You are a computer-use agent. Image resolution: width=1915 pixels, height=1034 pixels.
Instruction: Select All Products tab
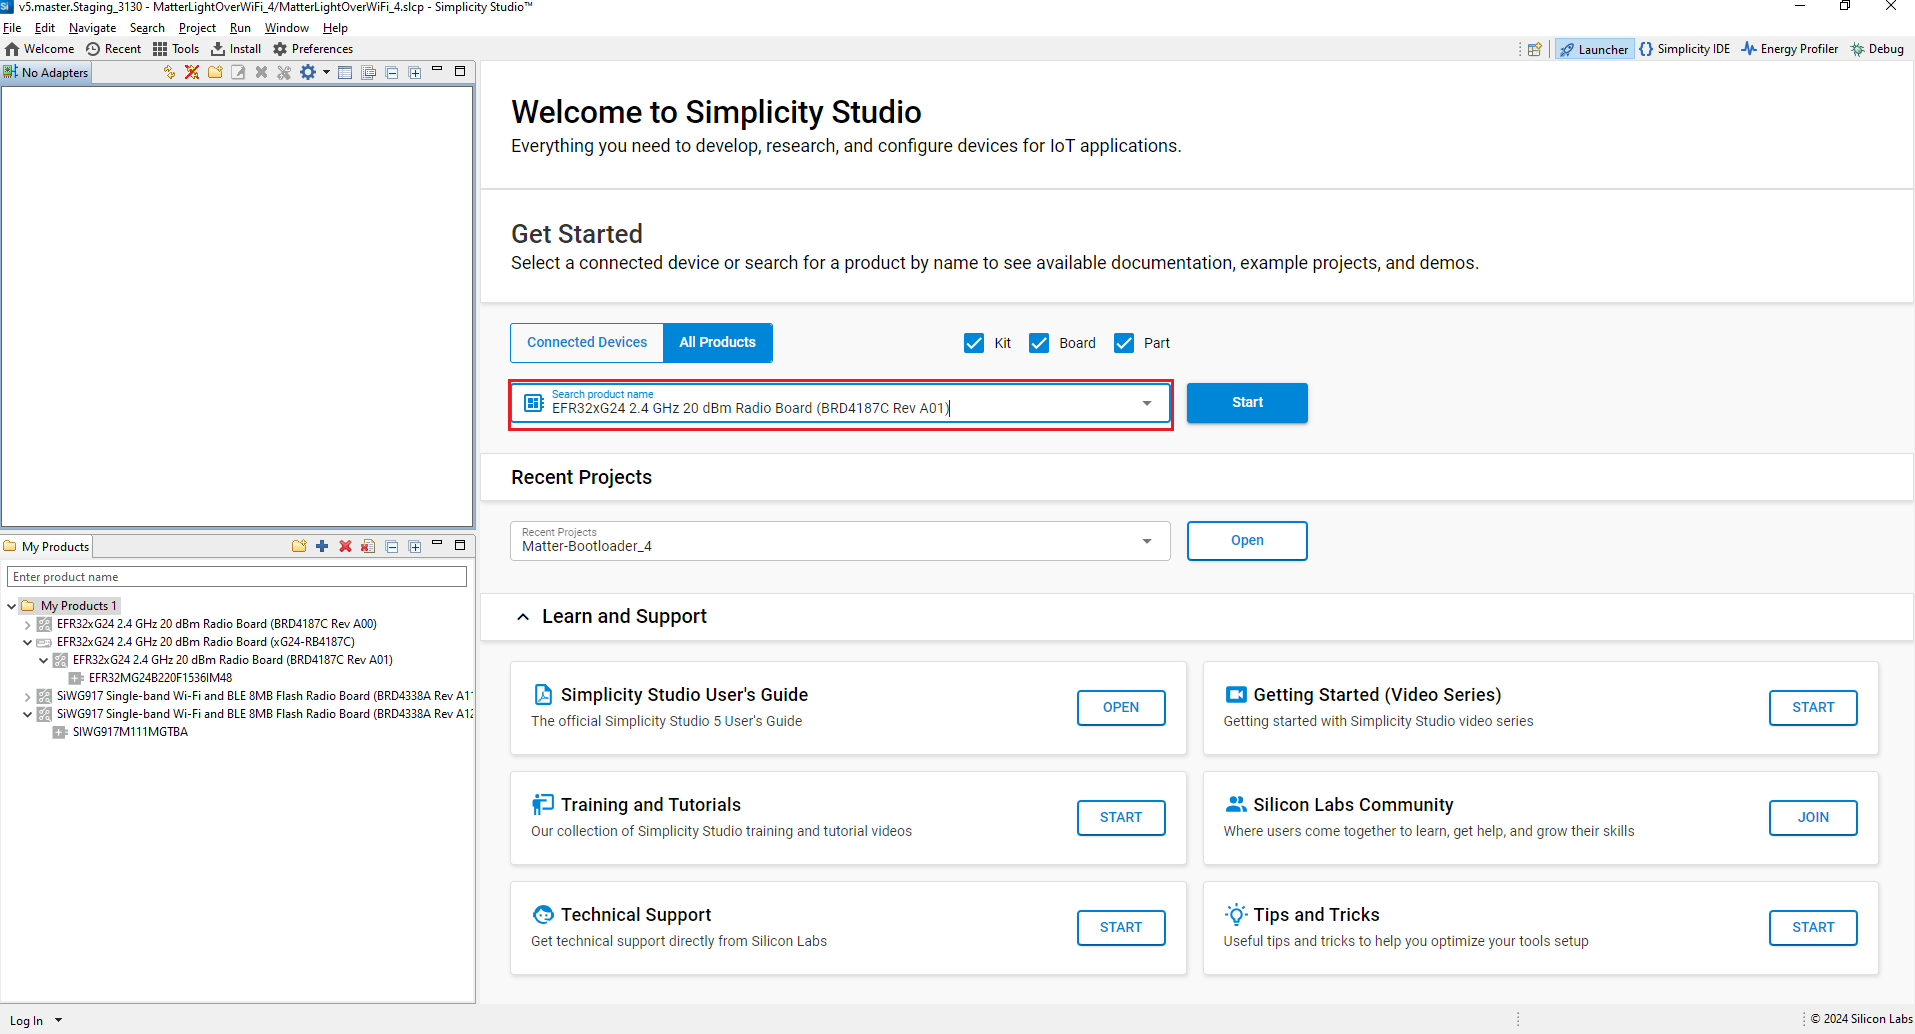point(718,342)
